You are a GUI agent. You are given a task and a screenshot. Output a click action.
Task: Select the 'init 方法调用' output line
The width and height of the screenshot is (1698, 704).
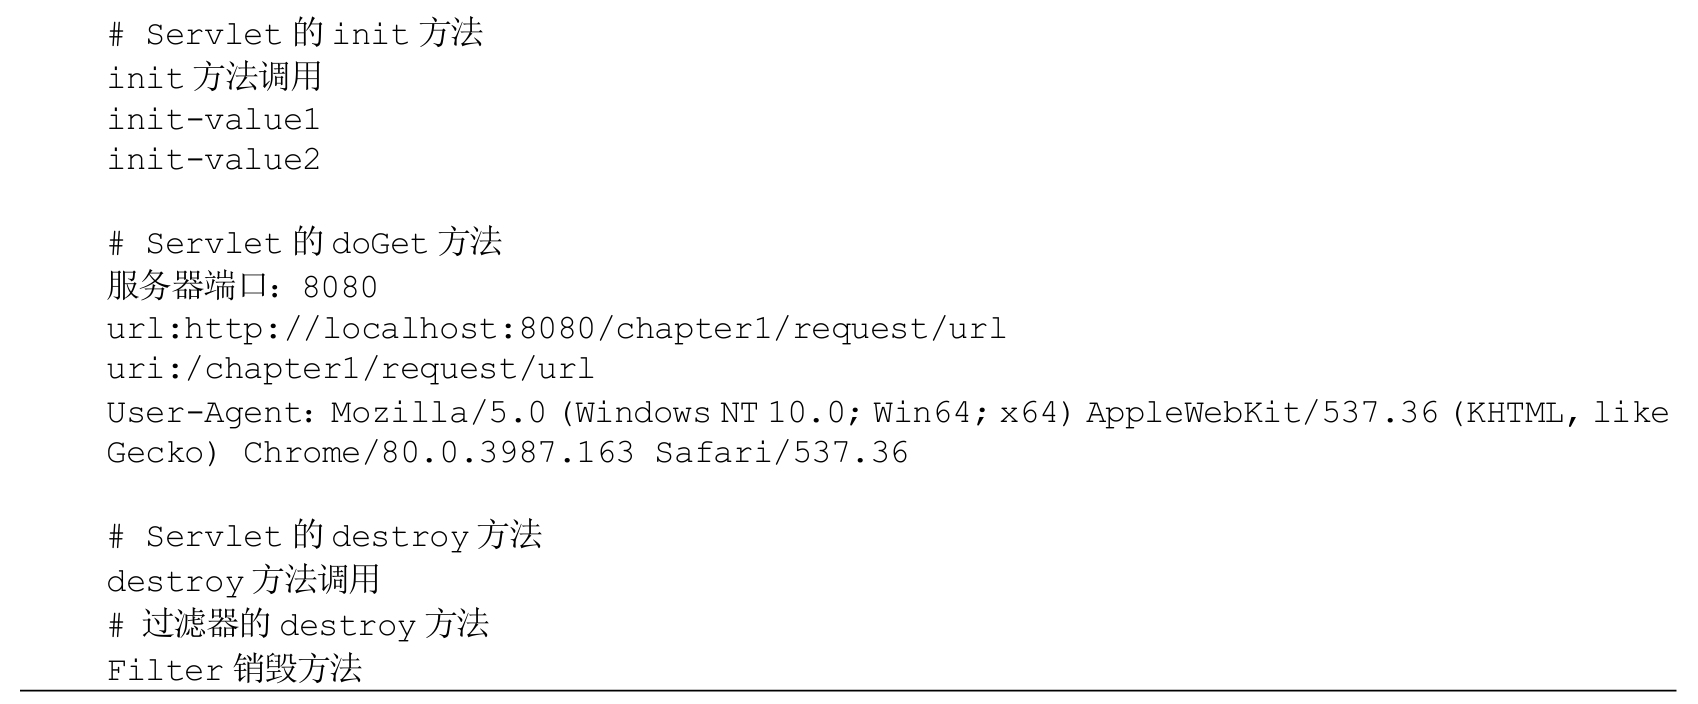pyautogui.click(x=214, y=77)
